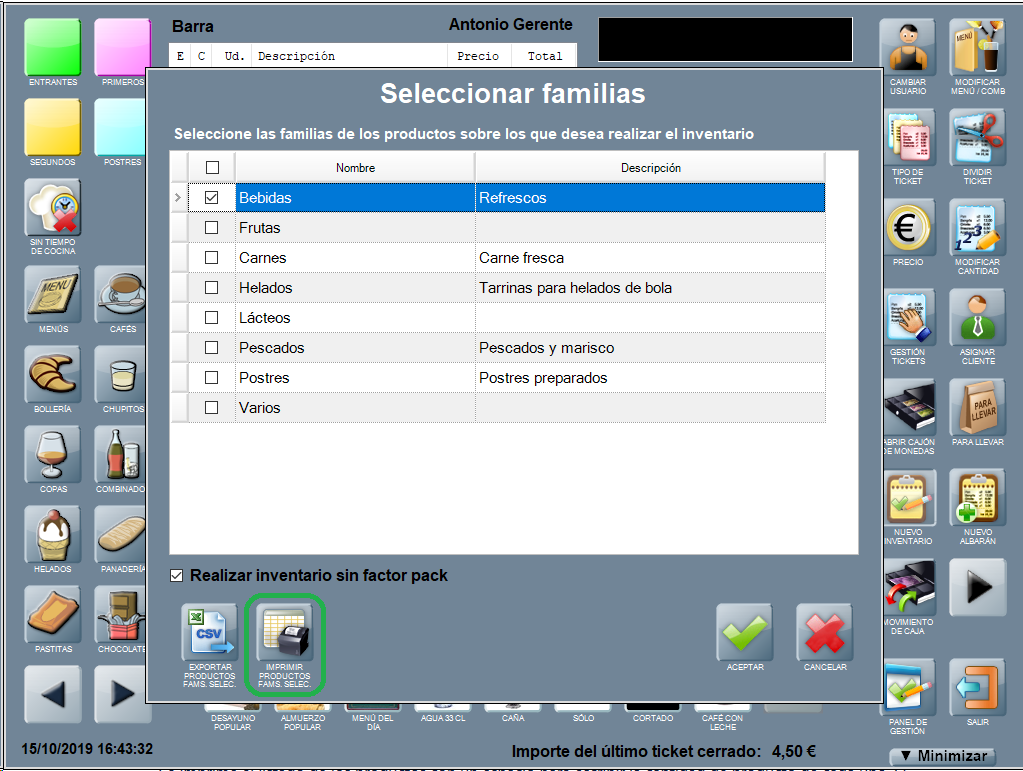Open the Nuevo Albarán icon
The height and width of the screenshot is (771, 1023).
(977, 499)
